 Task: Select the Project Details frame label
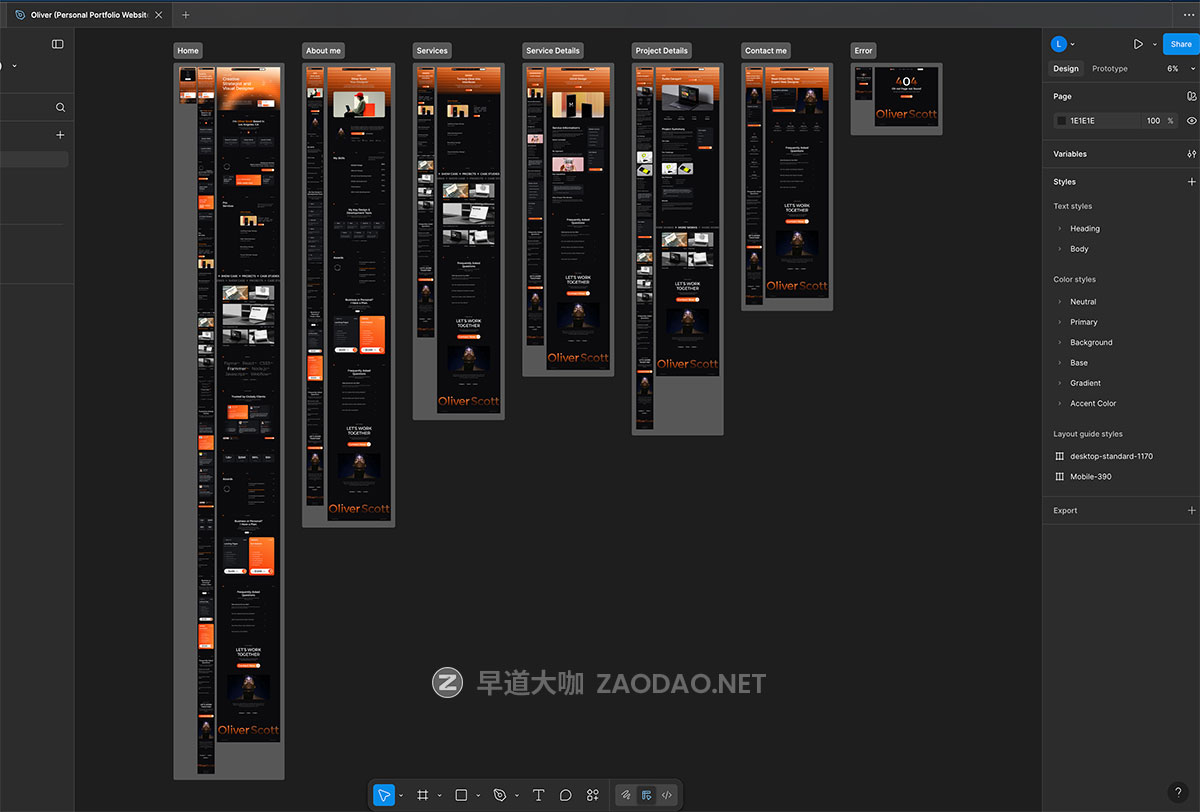click(662, 51)
